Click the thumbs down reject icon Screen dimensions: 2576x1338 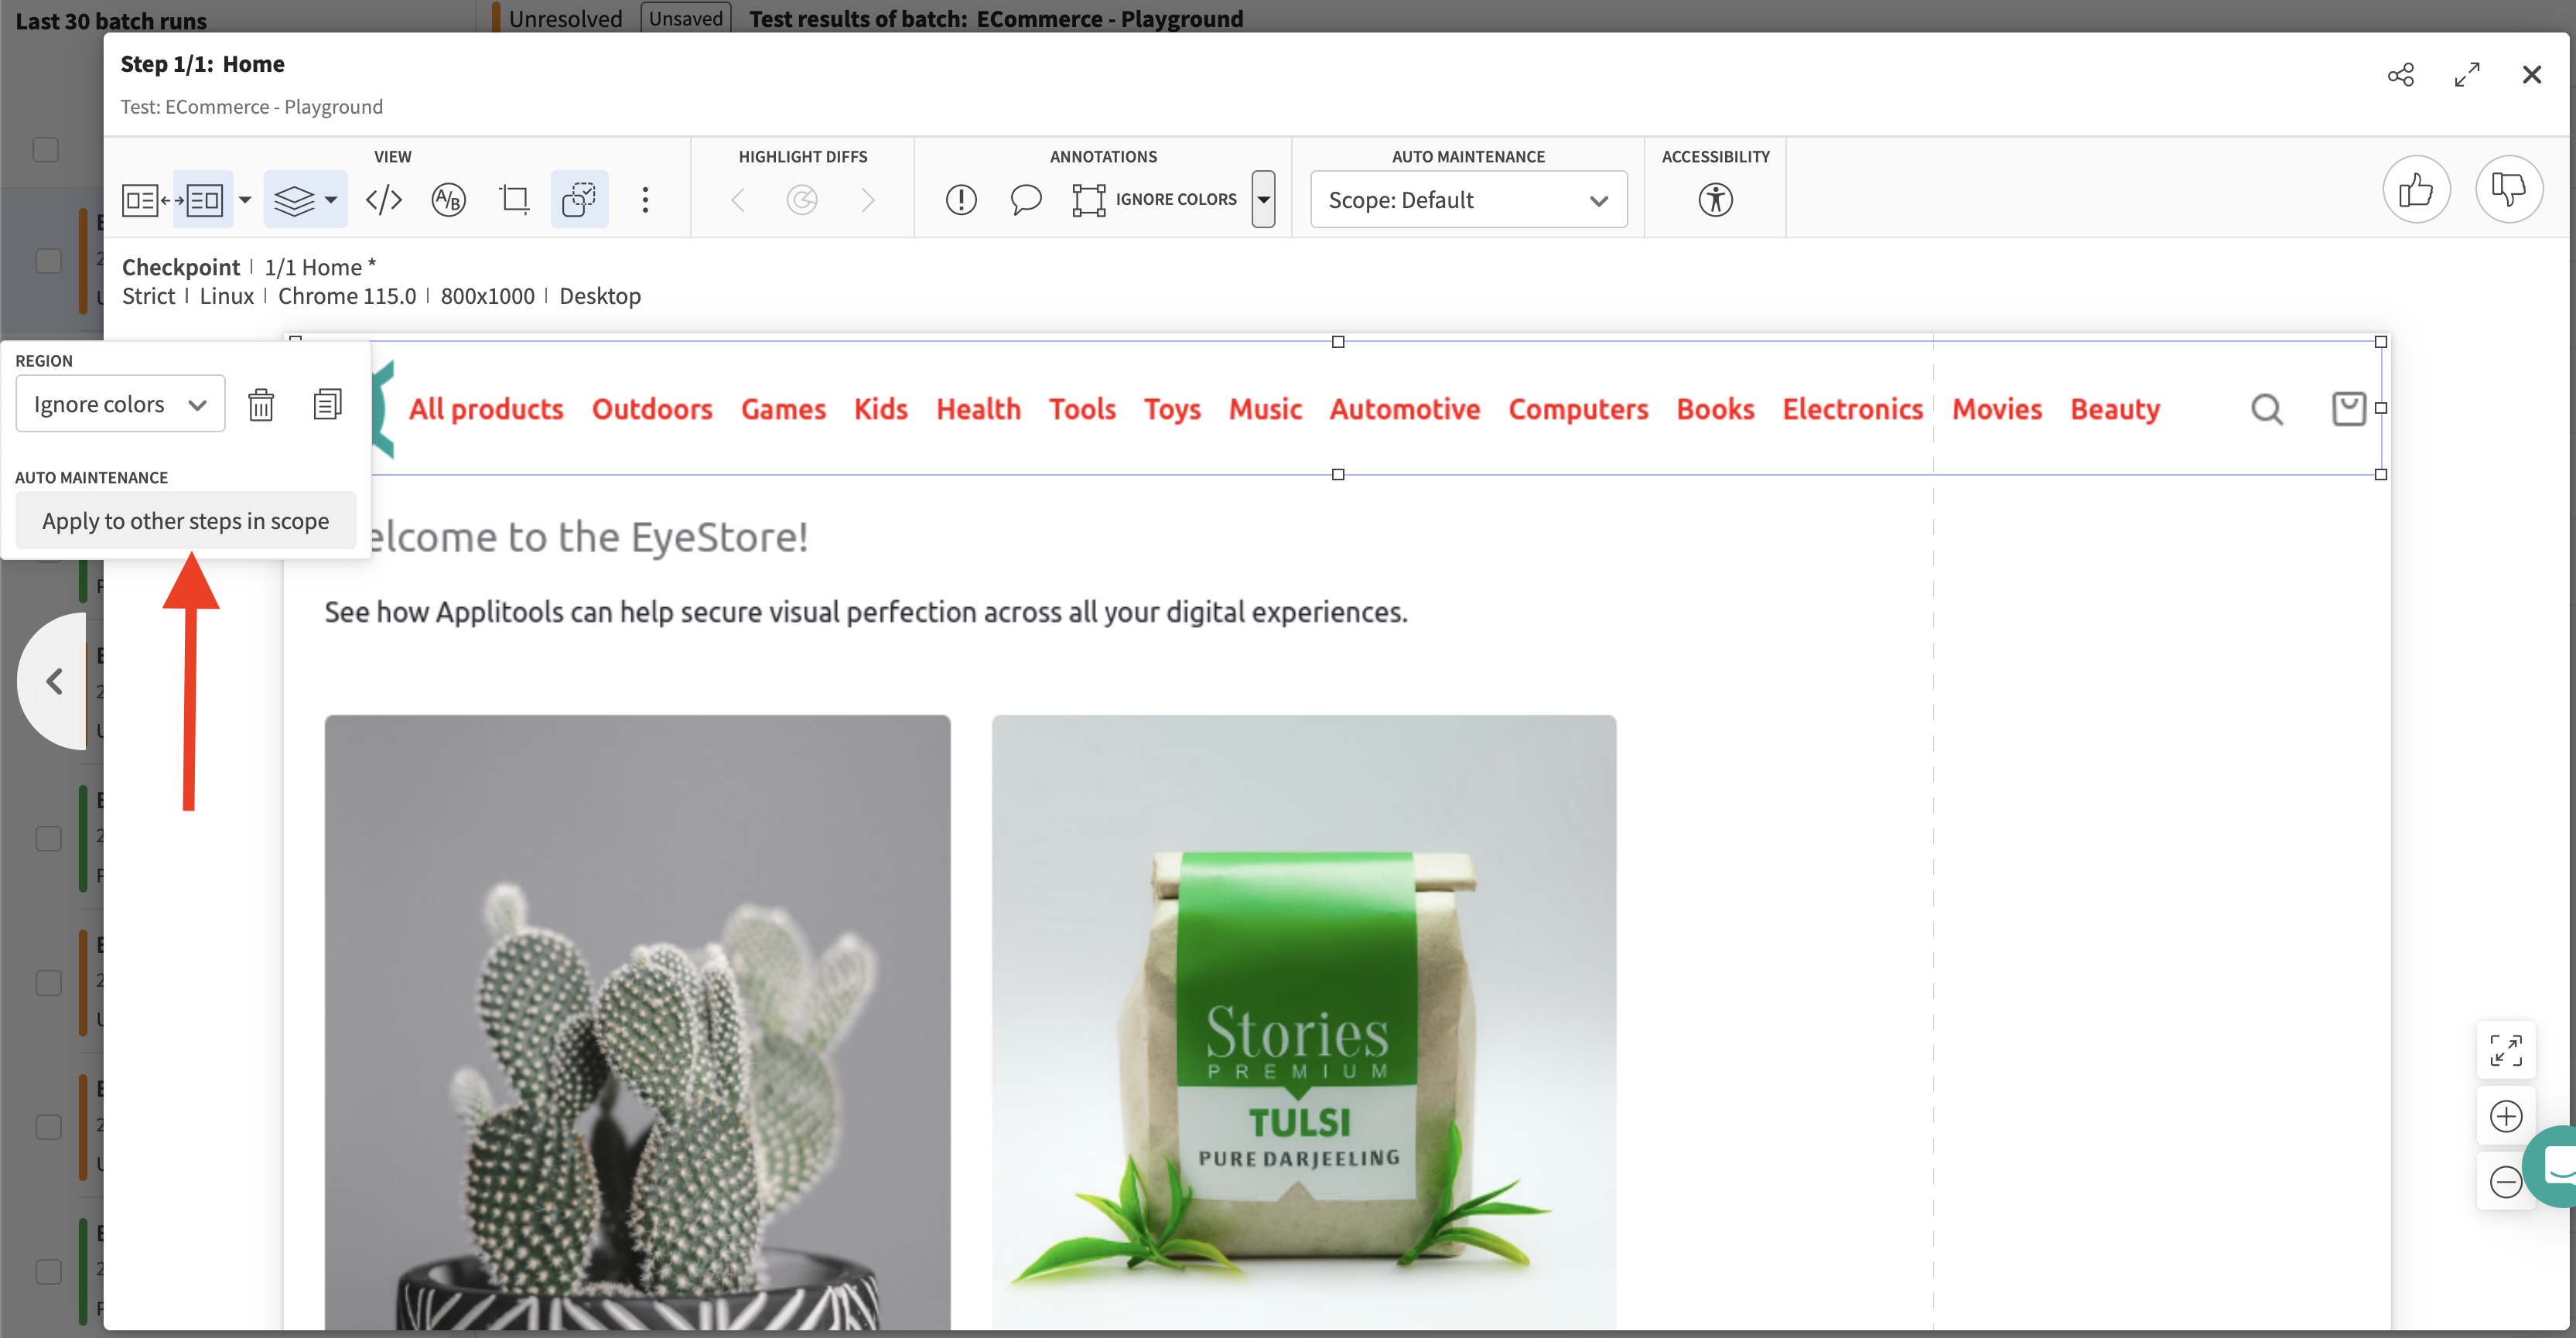point(2507,190)
